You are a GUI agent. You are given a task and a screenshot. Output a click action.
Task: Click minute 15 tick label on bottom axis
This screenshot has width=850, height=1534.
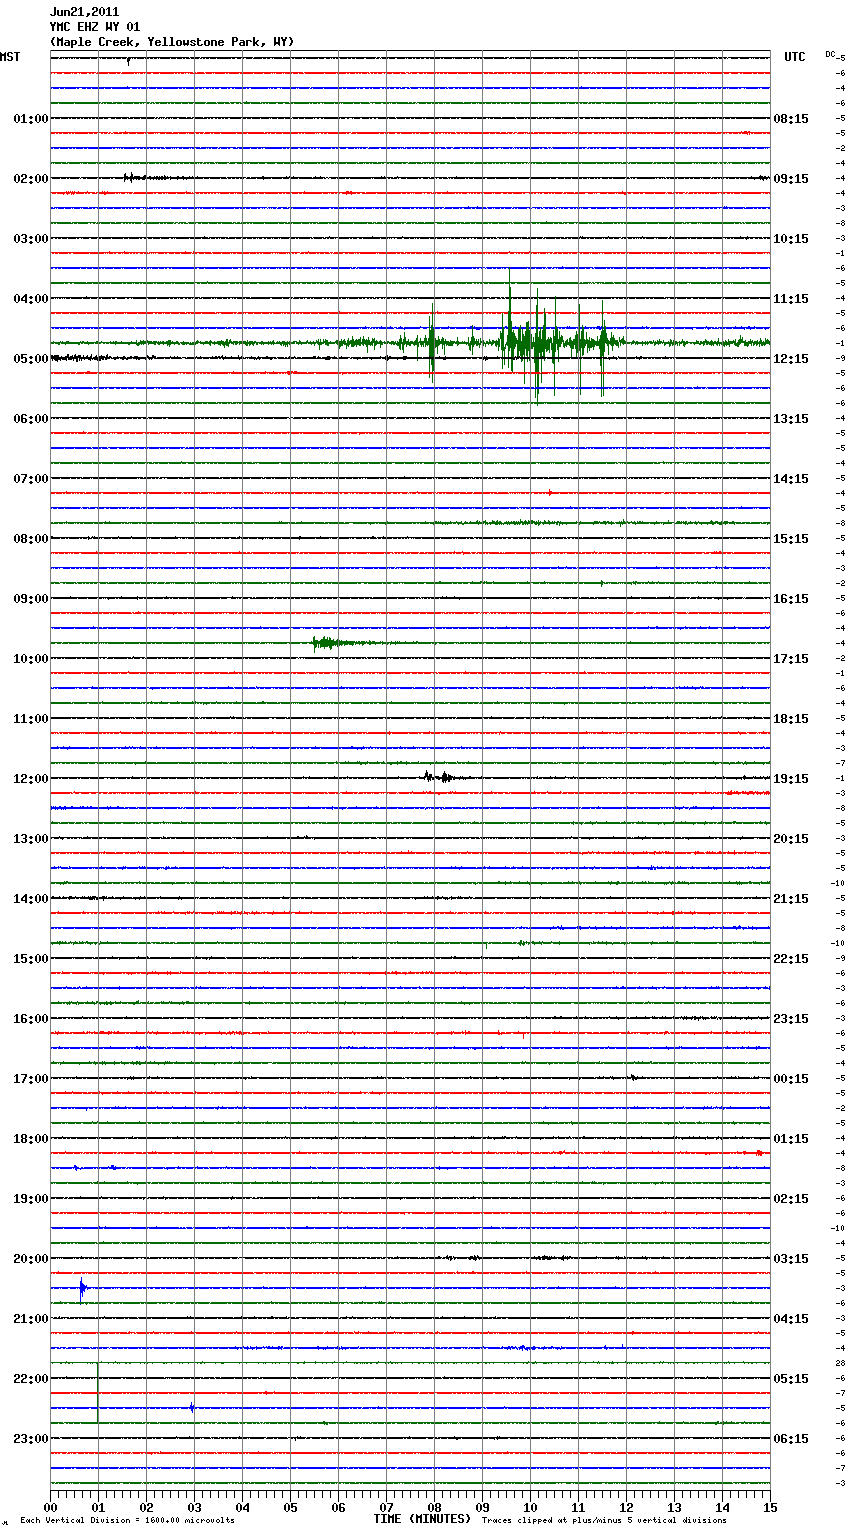[x=769, y=1507]
